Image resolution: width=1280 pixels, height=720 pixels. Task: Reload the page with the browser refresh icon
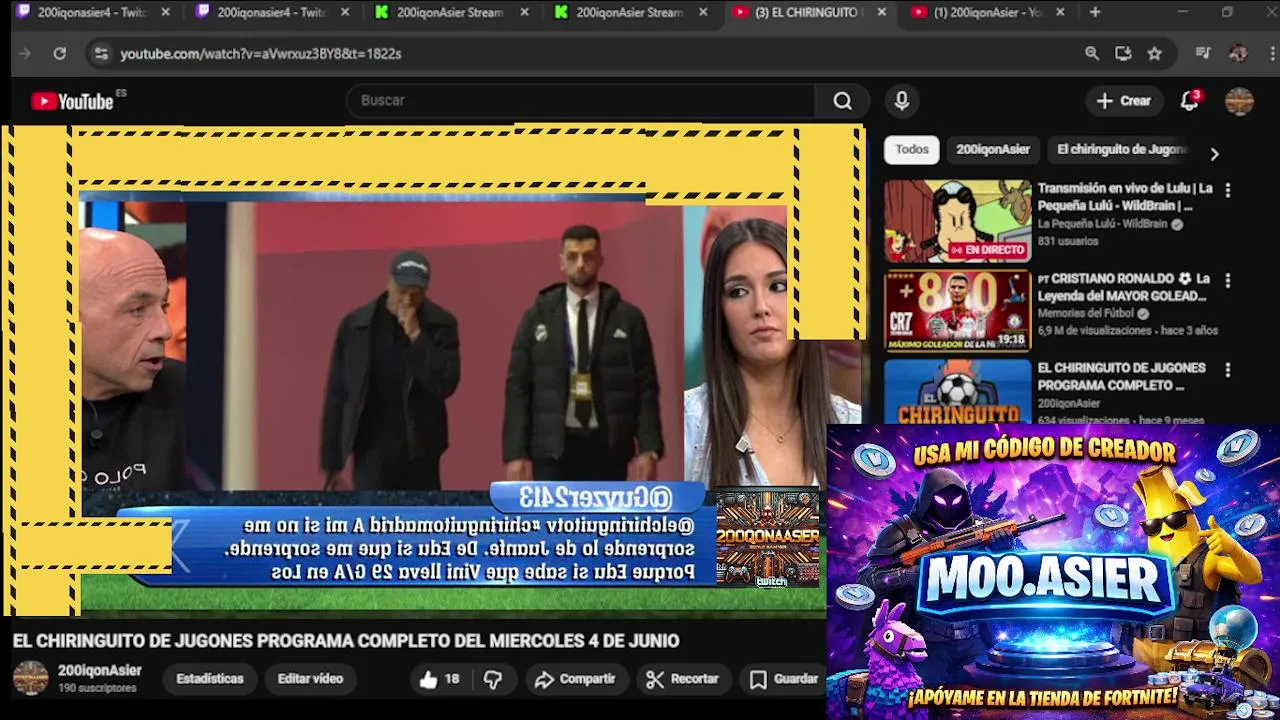(x=60, y=53)
